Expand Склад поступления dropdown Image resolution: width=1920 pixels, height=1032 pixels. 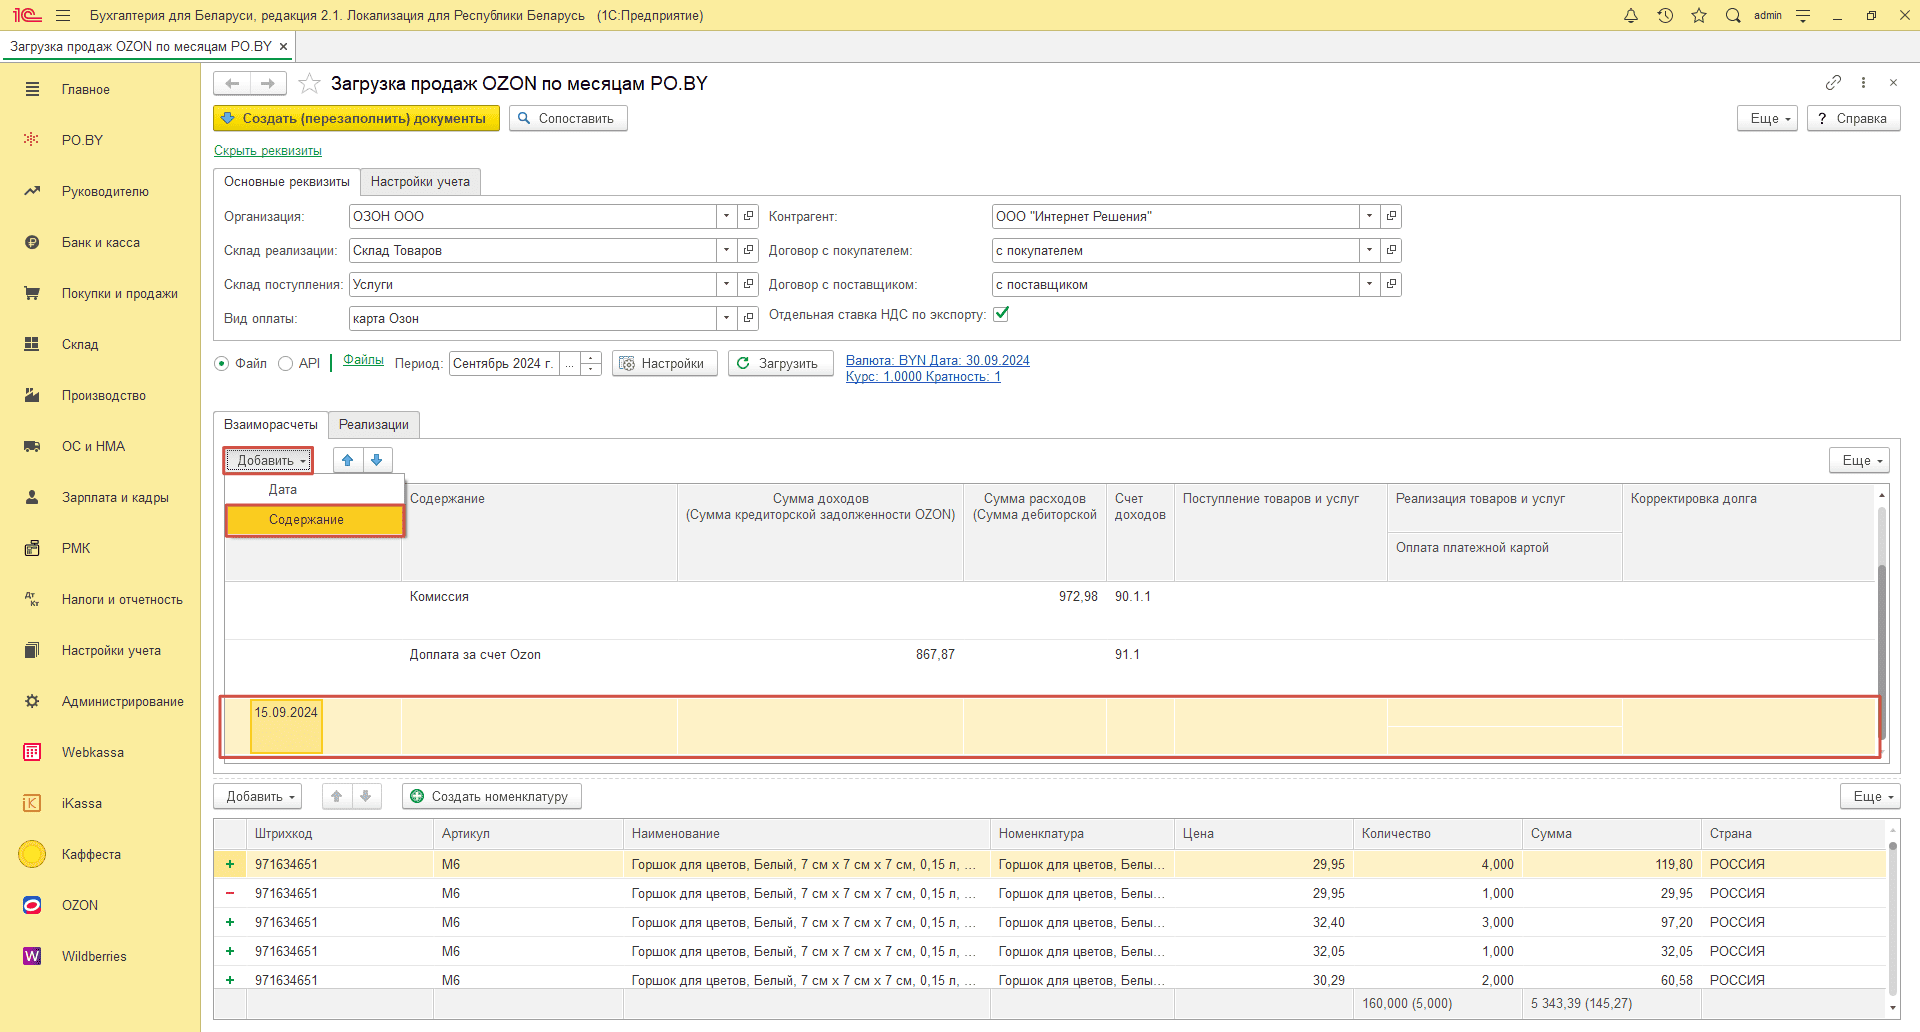pyautogui.click(x=727, y=284)
